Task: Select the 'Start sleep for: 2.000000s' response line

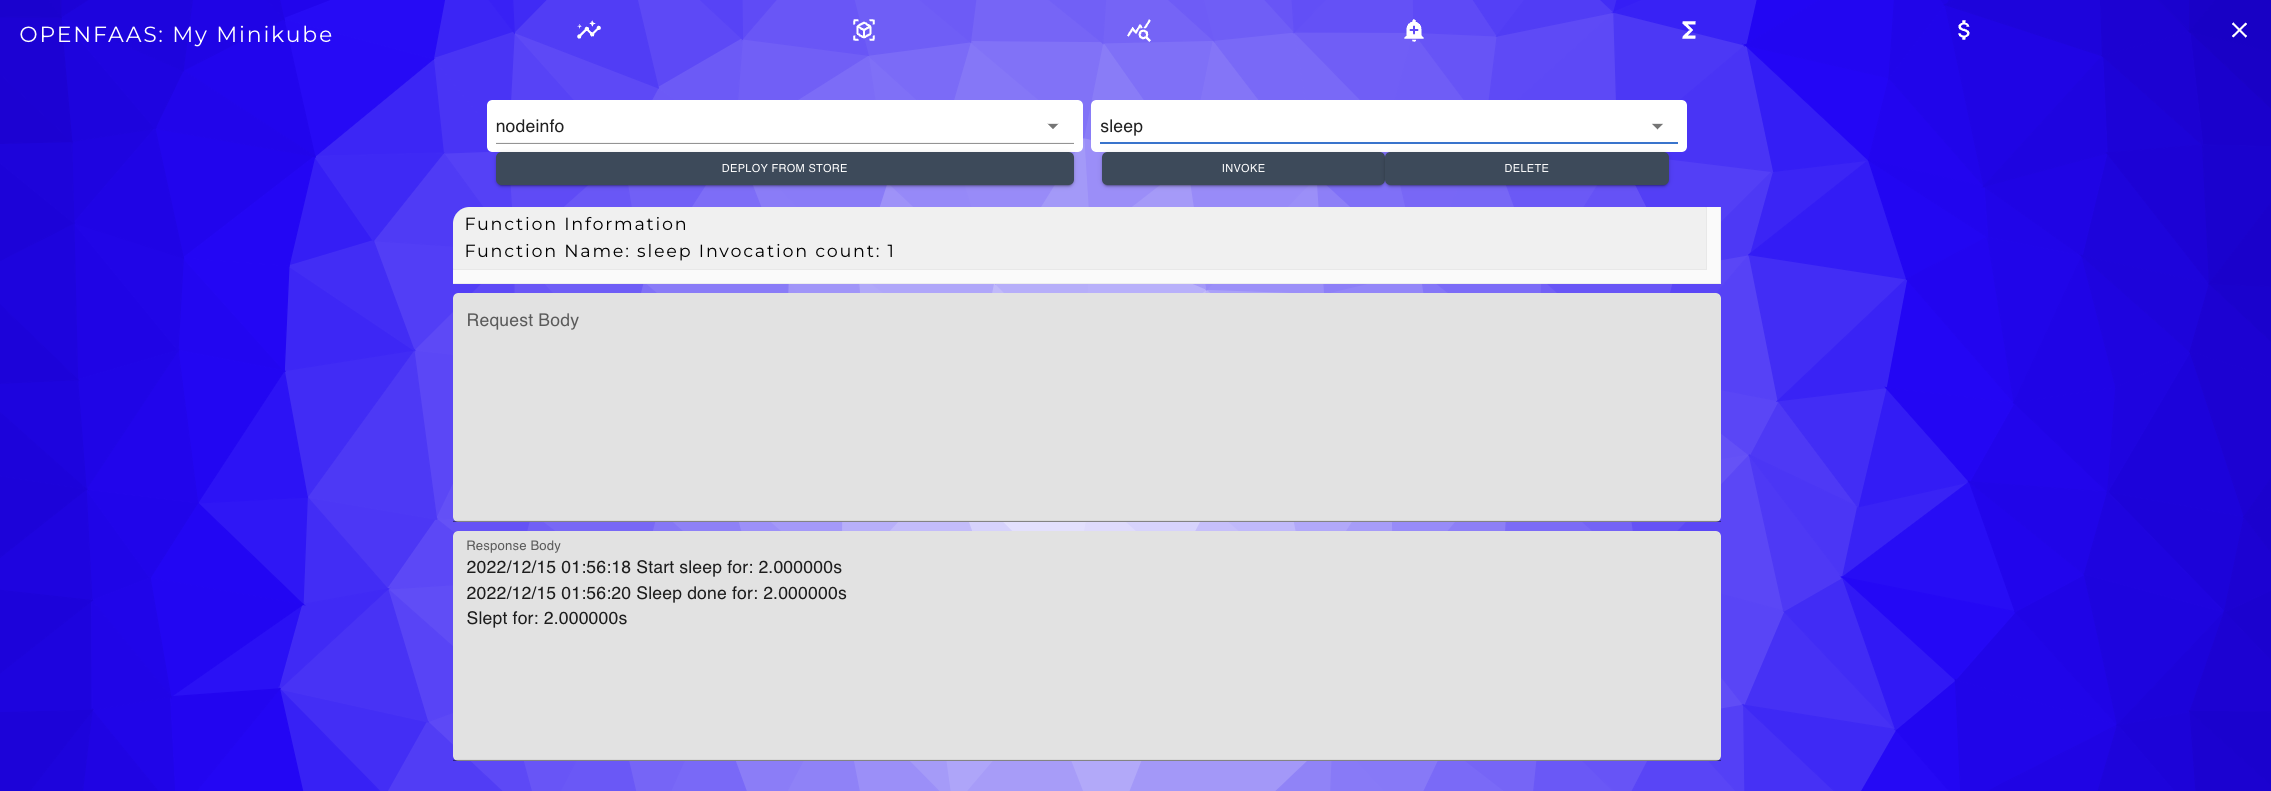Action: (x=654, y=567)
